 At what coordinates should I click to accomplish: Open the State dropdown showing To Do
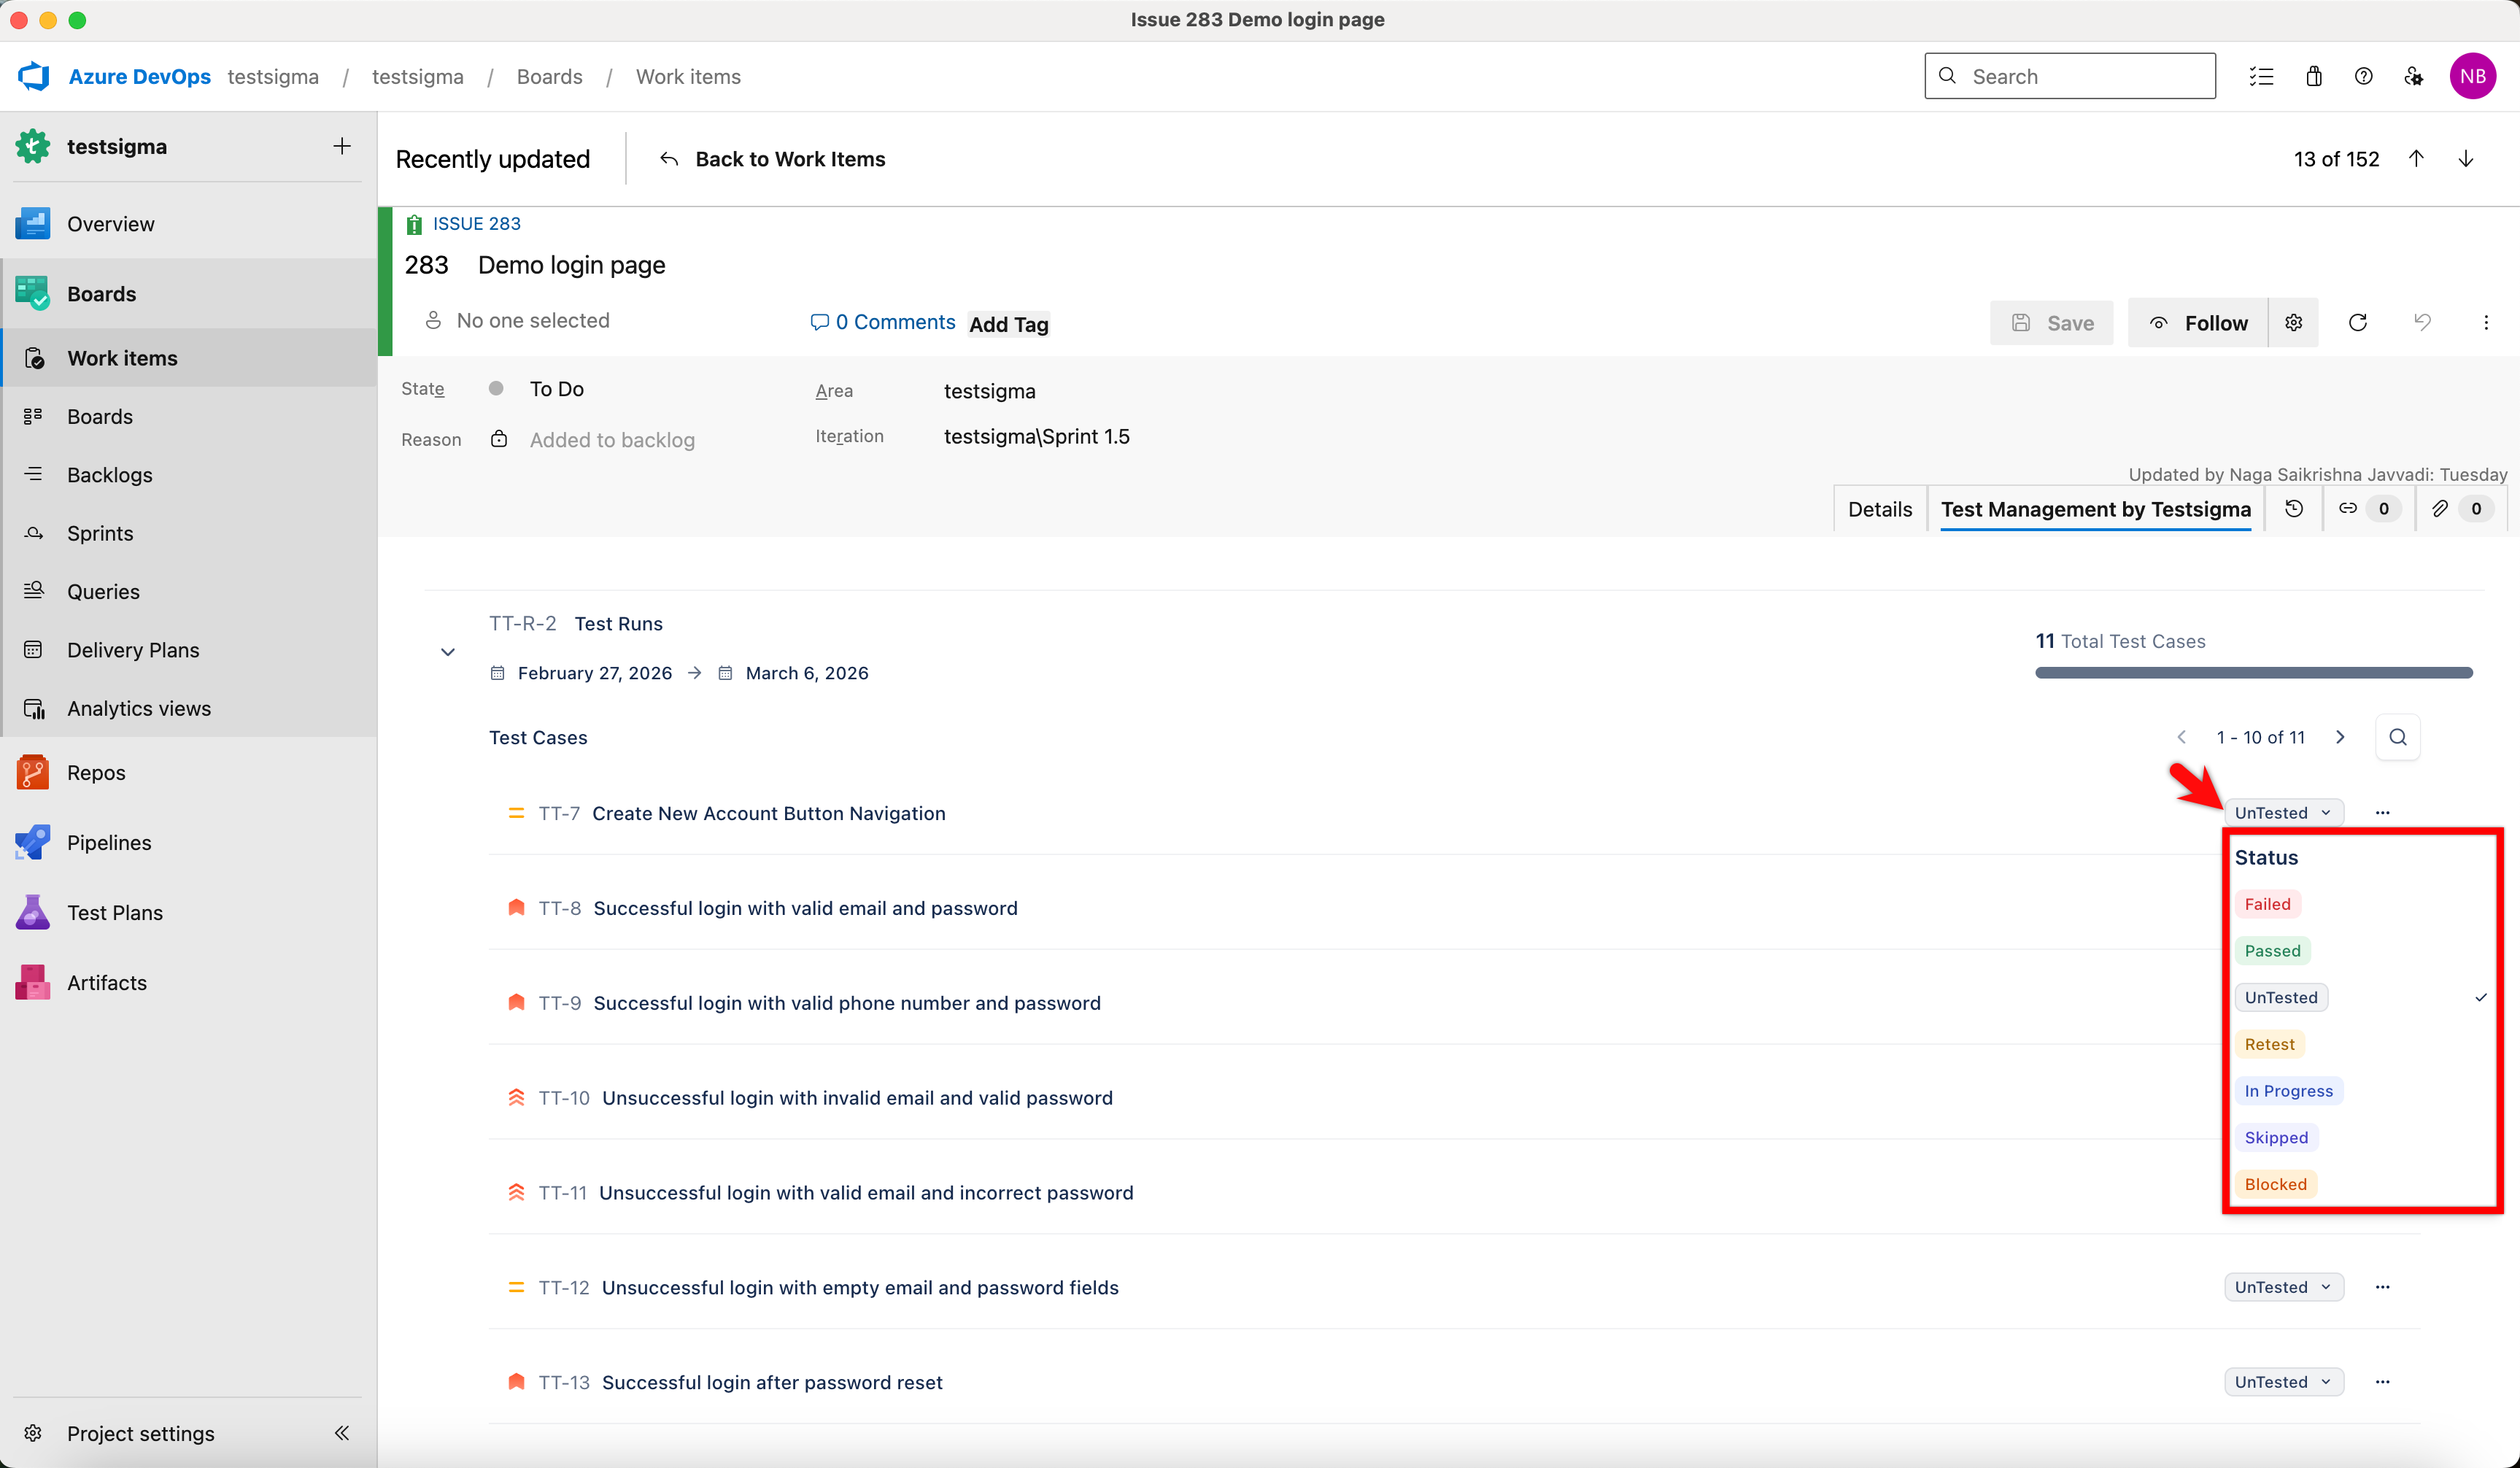click(x=557, y=389)
